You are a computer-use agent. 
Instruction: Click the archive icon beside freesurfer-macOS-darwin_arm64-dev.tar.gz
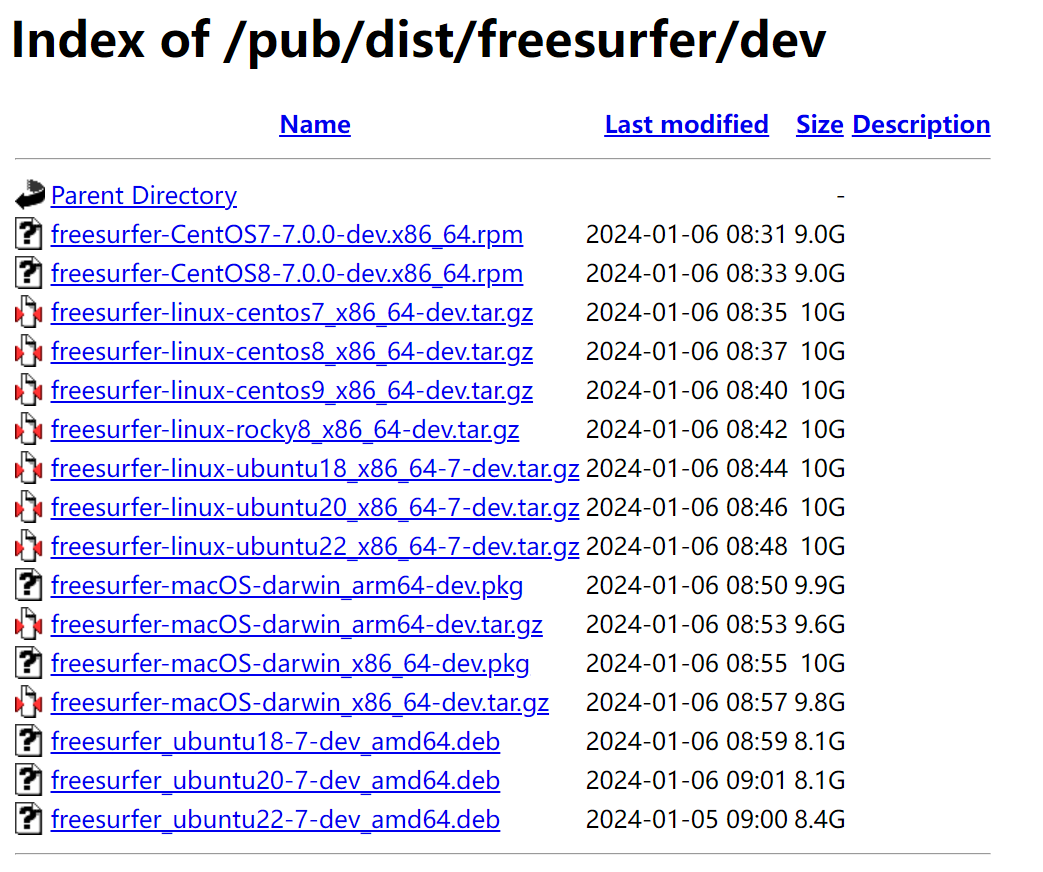point(29,624)
